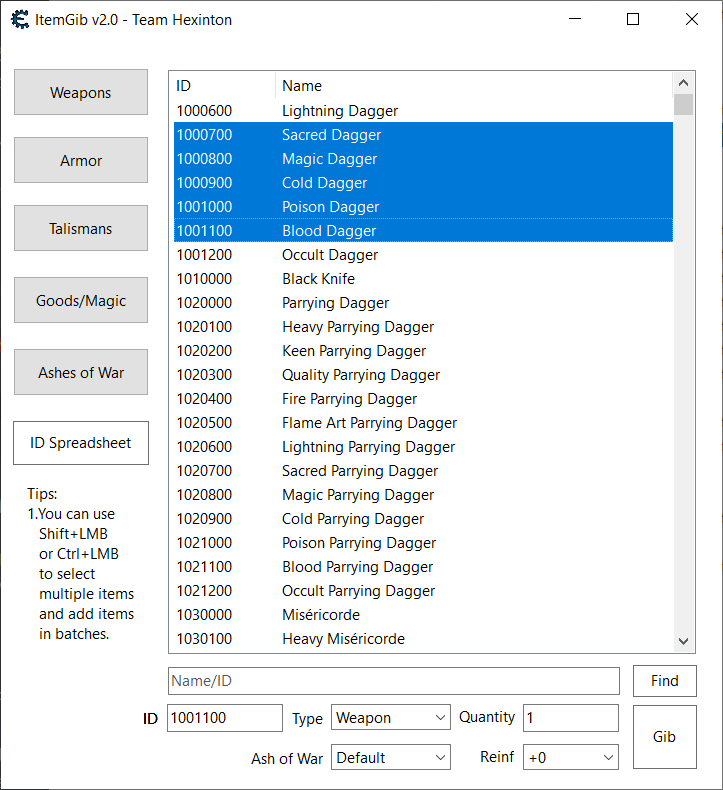Click the ItemGib app icon in title bar
Image resolution: width=723 pixels, height=790 pixels.
click(x=20, y=20)
